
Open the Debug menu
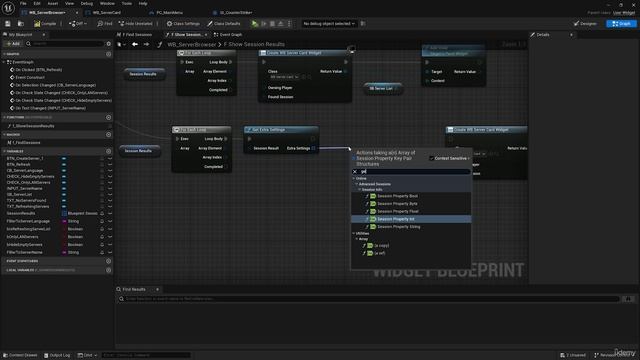click(87, 3)
